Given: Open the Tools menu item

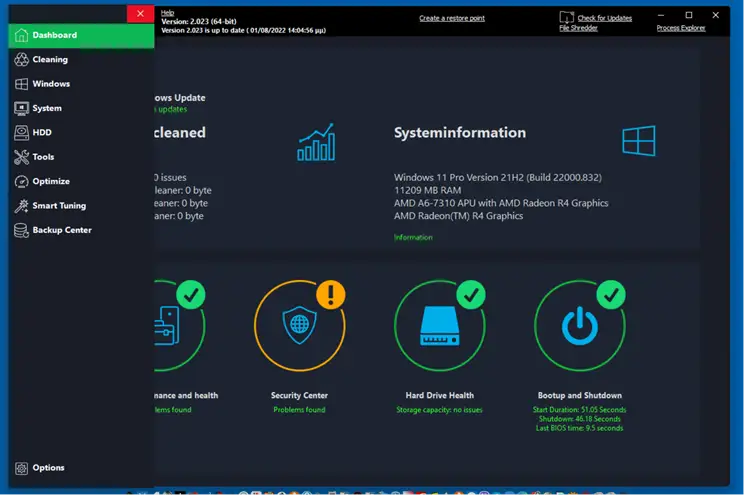Looking at the screenshot, I should (82, 157).
